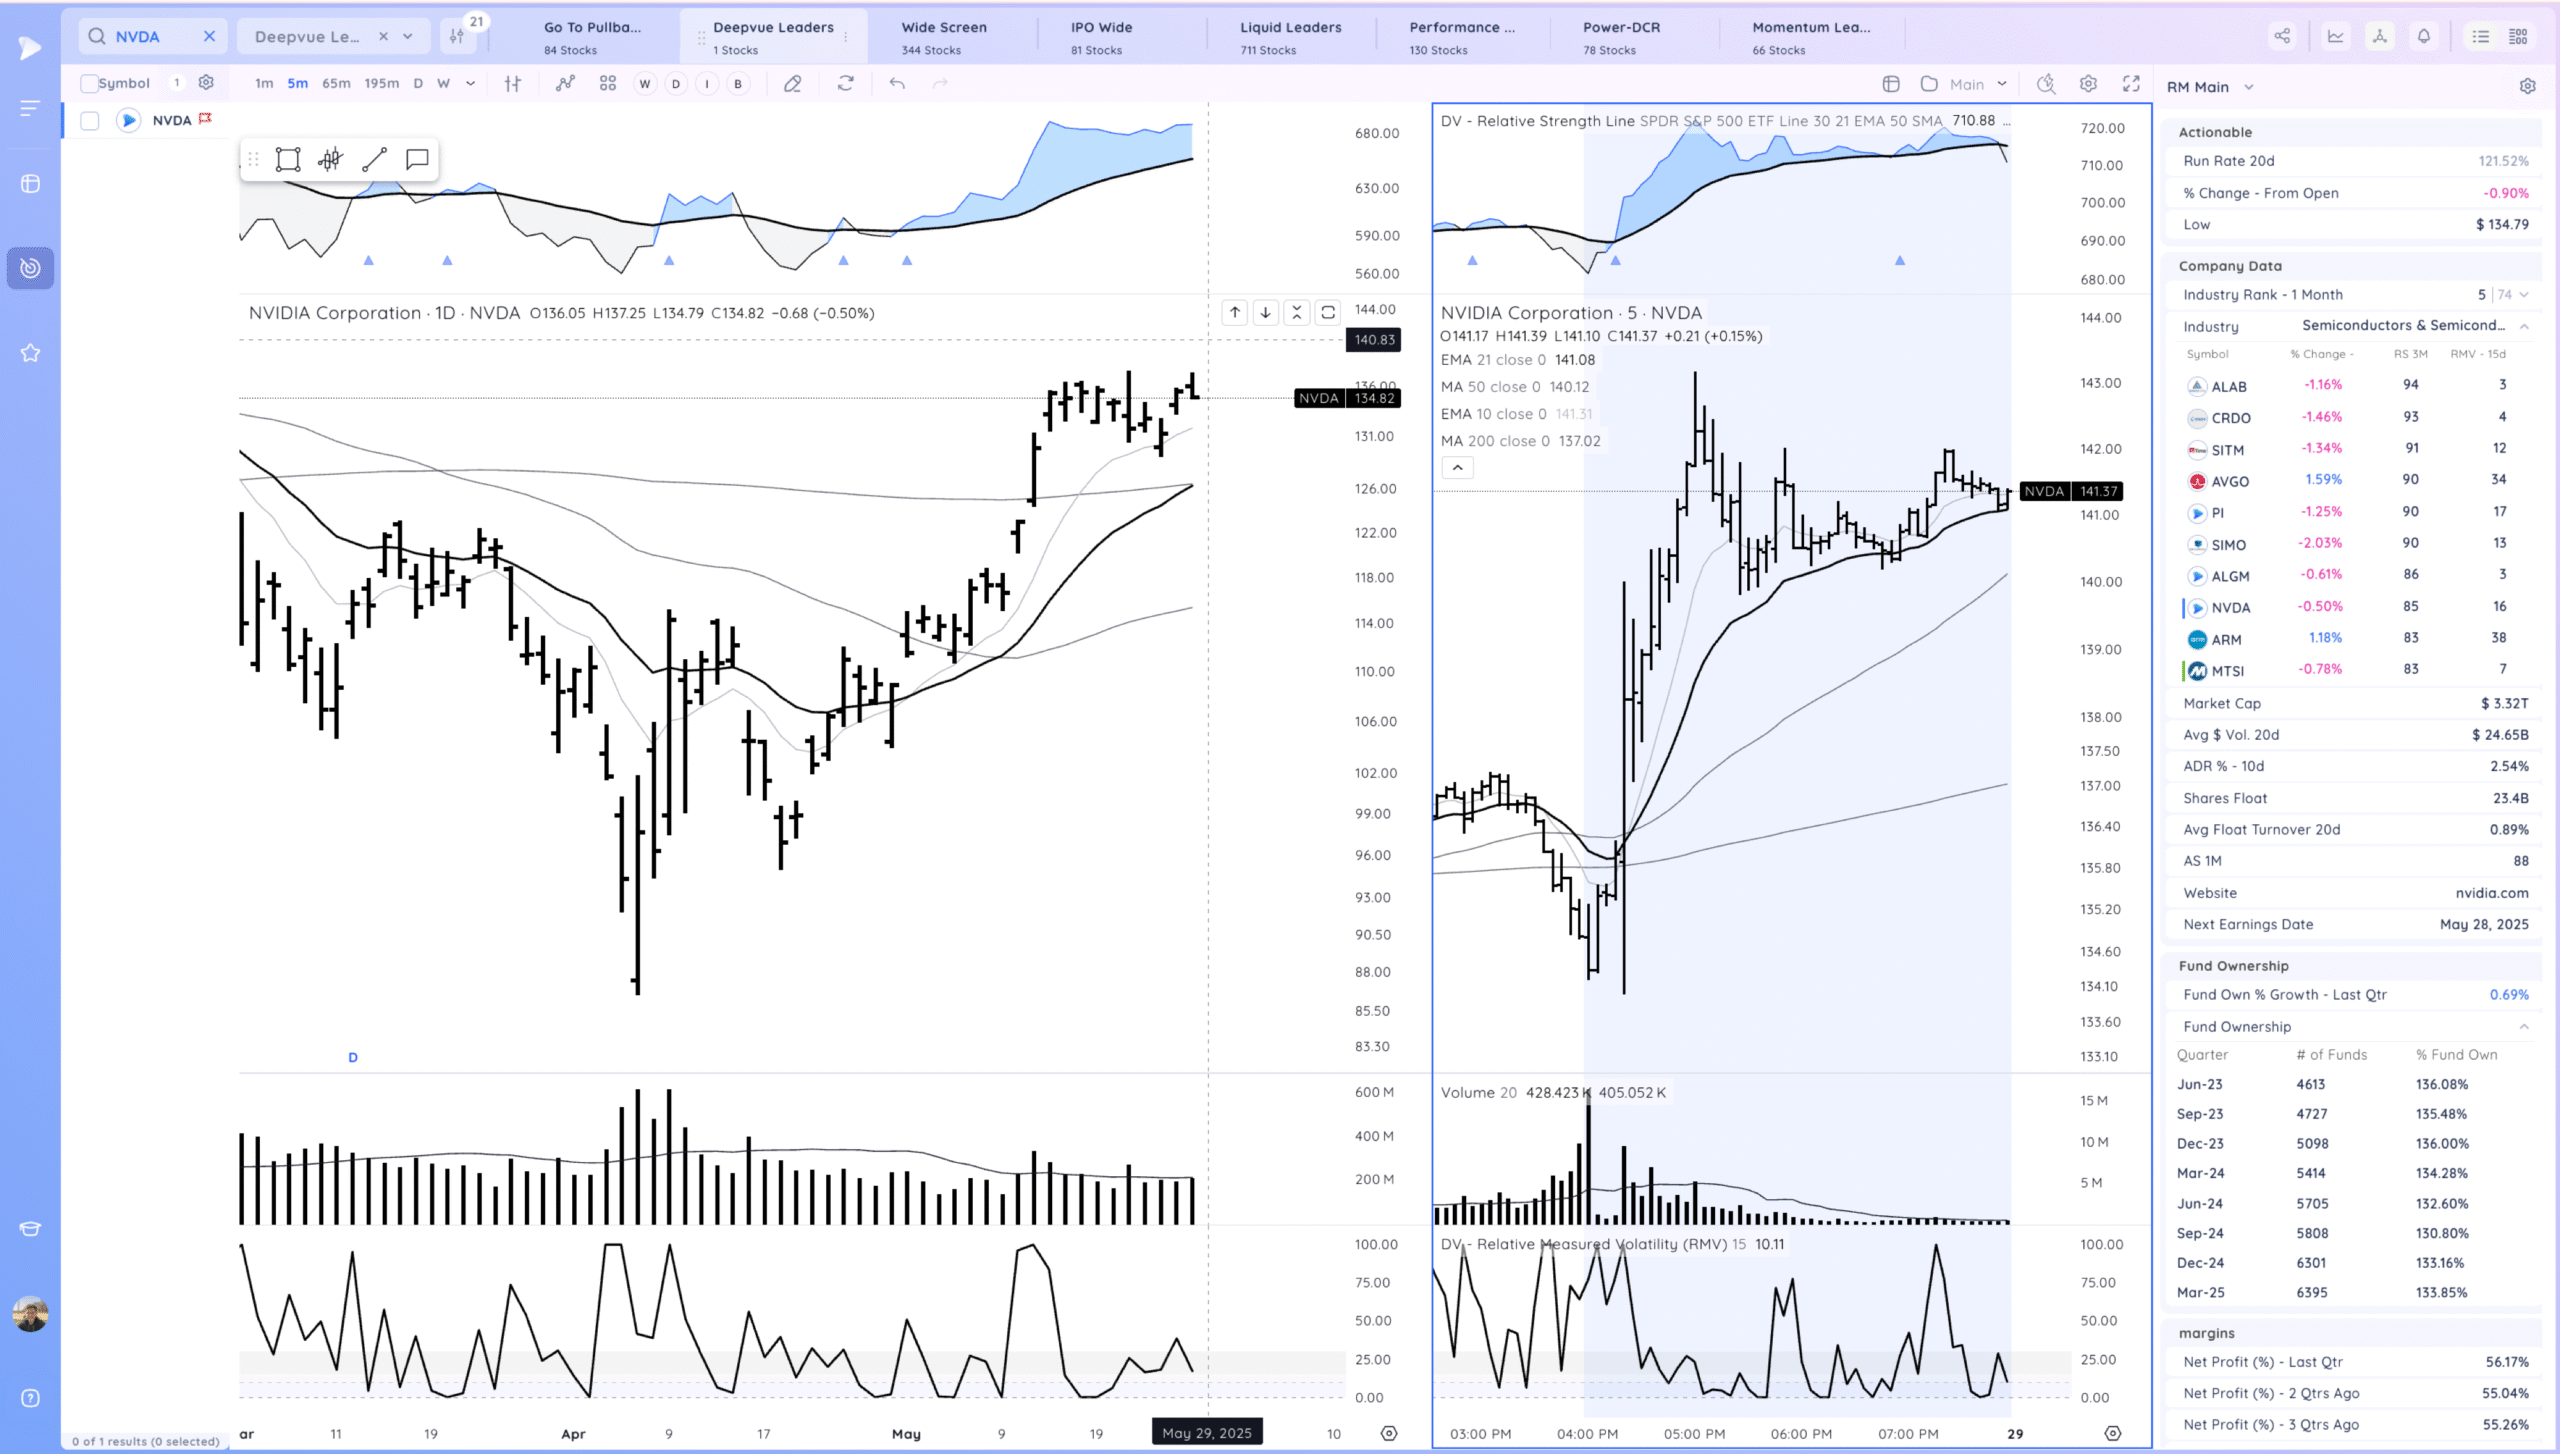
Task: Check the Symbol select-all checkbox
Action: [90, 84]
